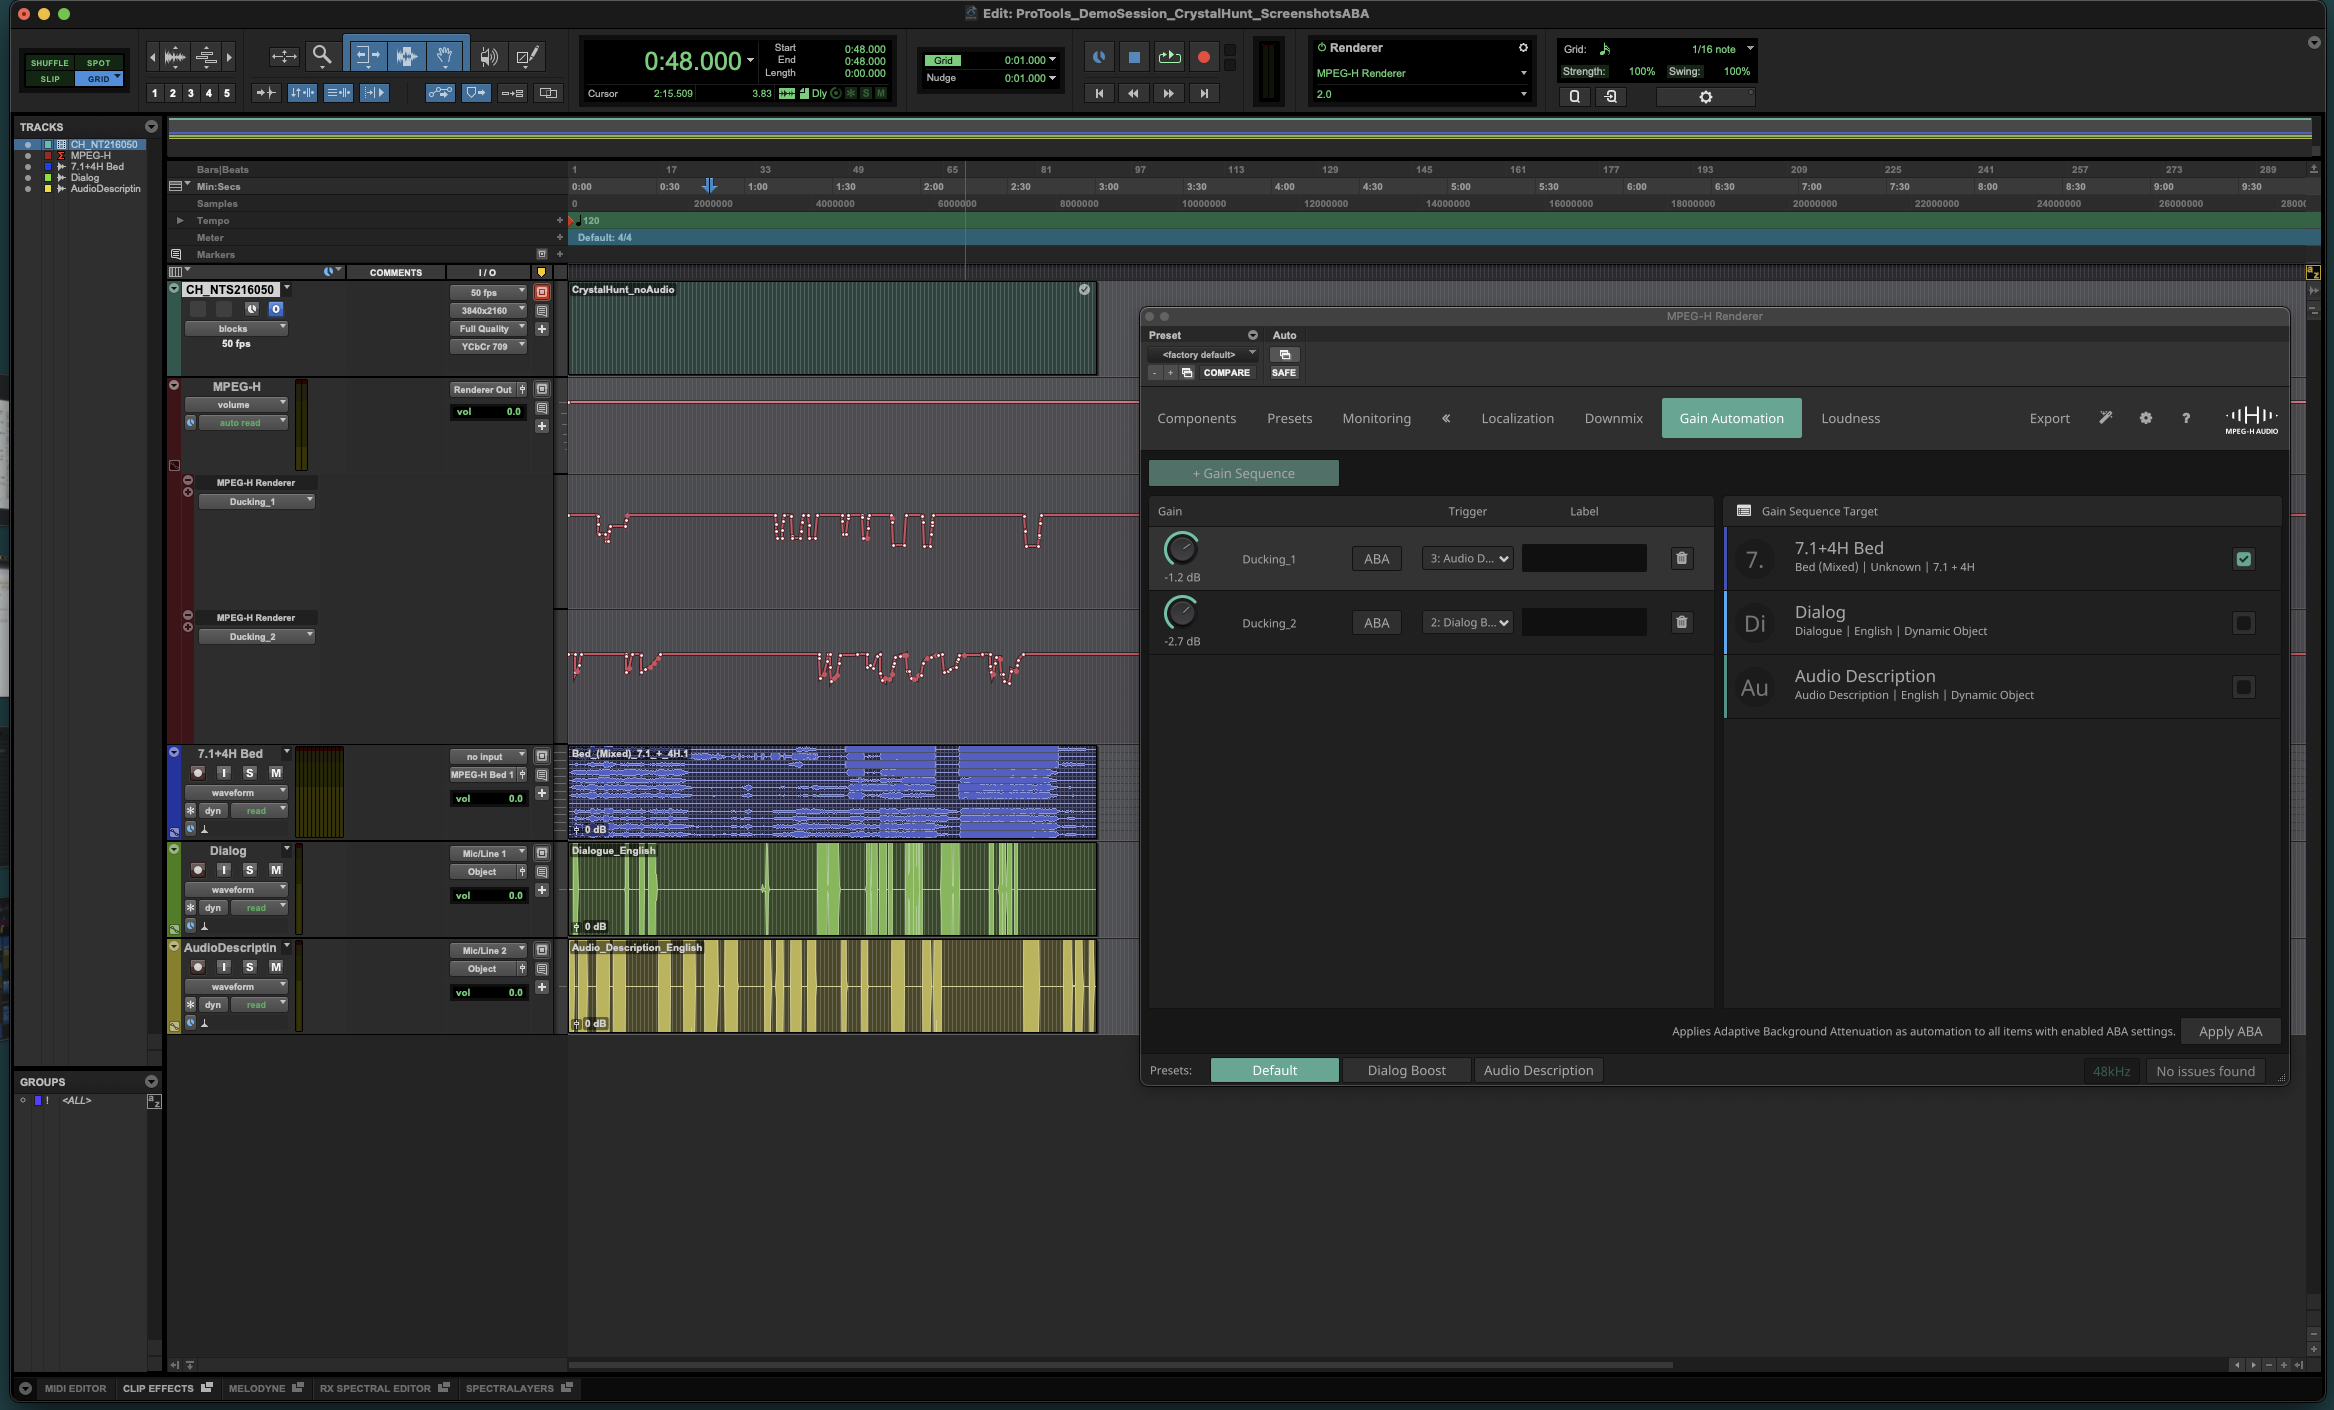Switch to the Monitoring tab

(x=1377, y=419)
